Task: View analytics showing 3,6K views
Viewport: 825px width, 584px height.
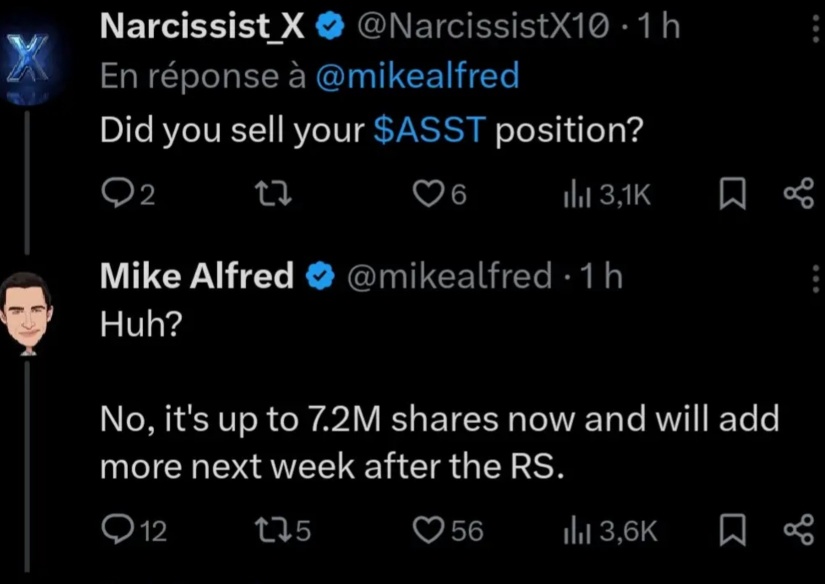Action: [x=610, y=531]
